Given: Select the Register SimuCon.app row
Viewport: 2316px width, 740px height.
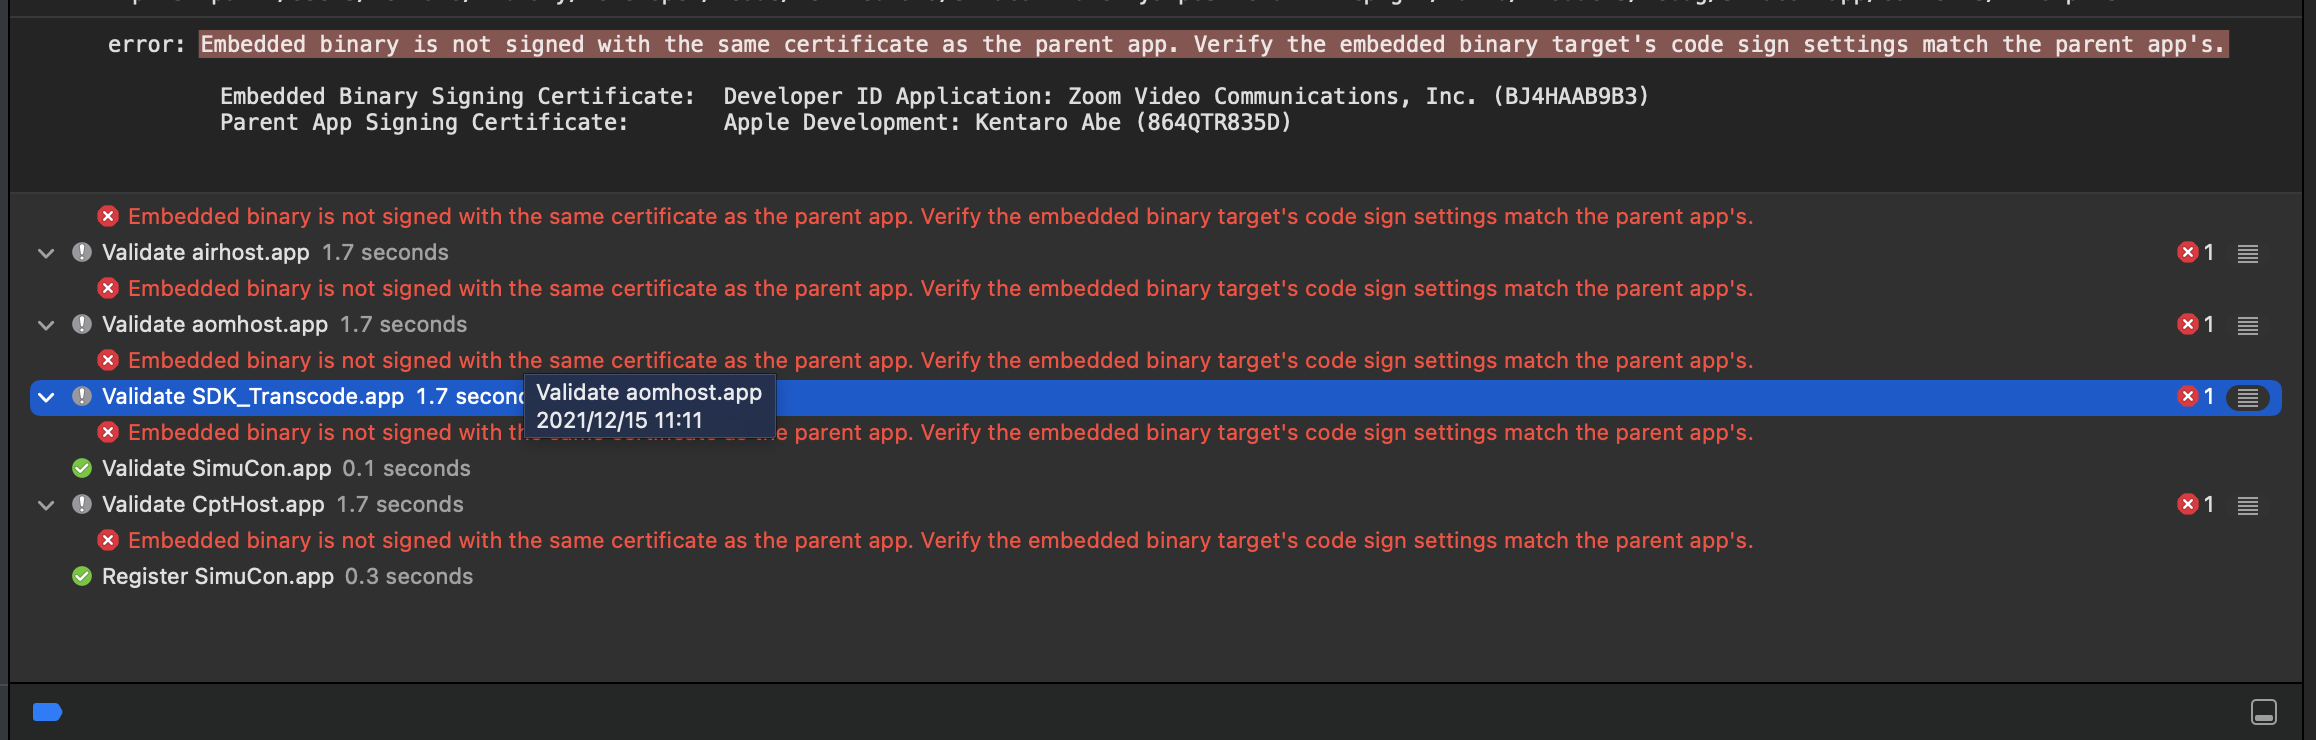Looking at the screenshot, I should (217, 576).
